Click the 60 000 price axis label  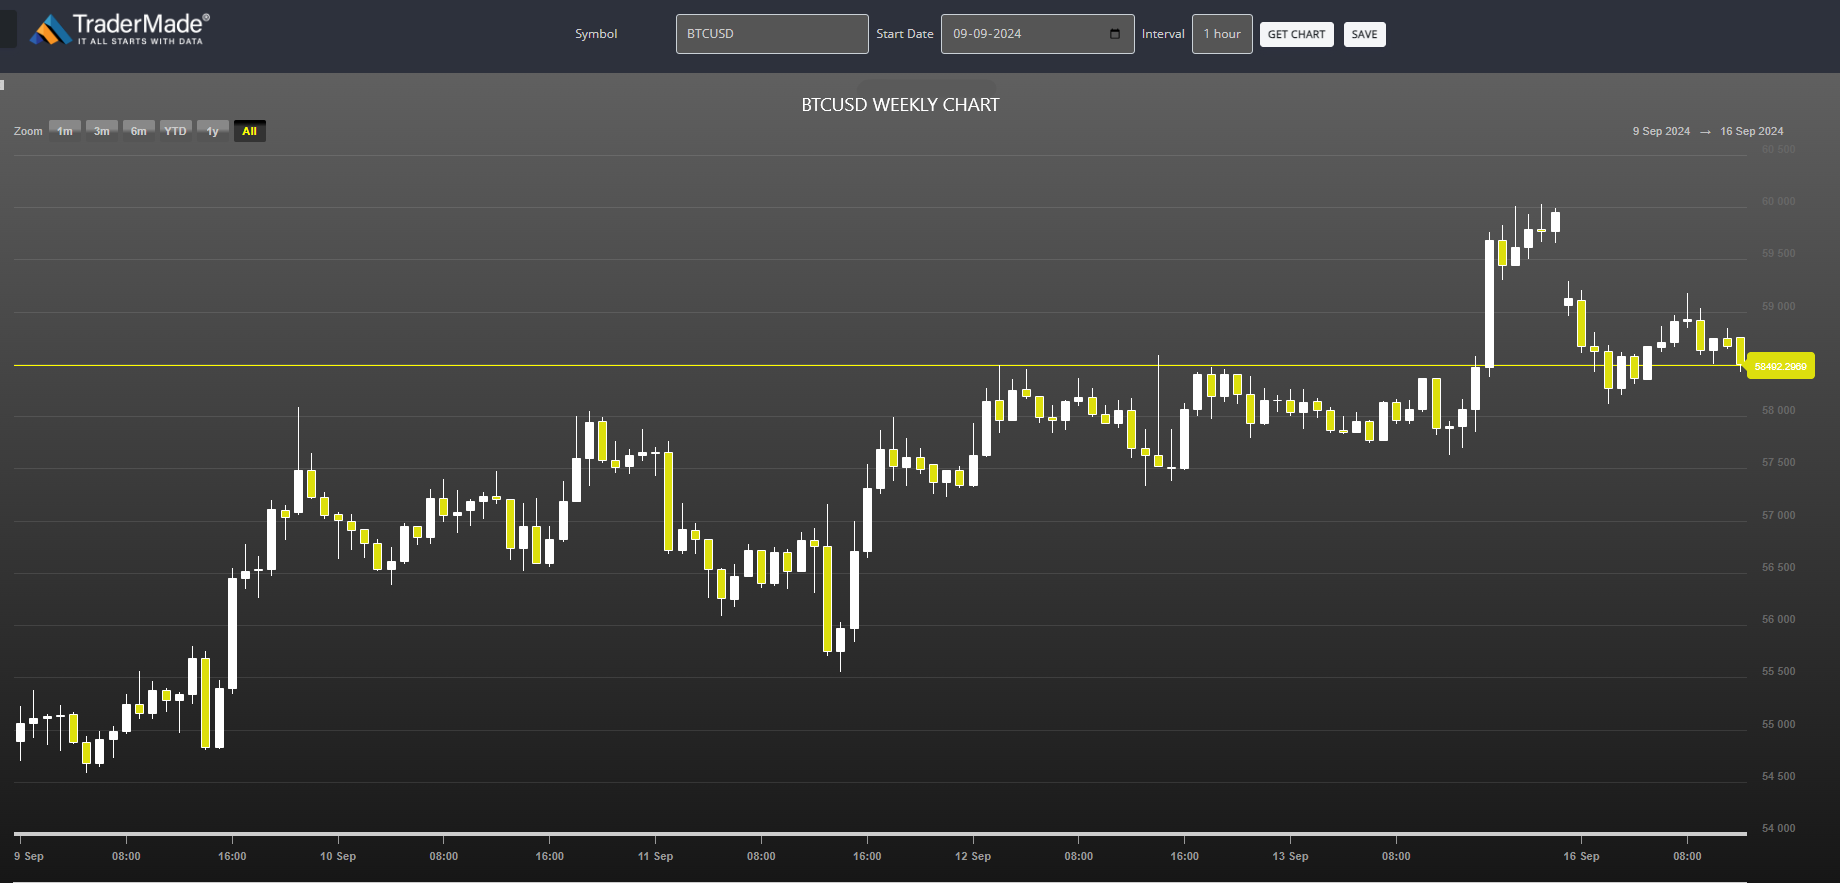pyautogui.click(x=1778, y=201)
